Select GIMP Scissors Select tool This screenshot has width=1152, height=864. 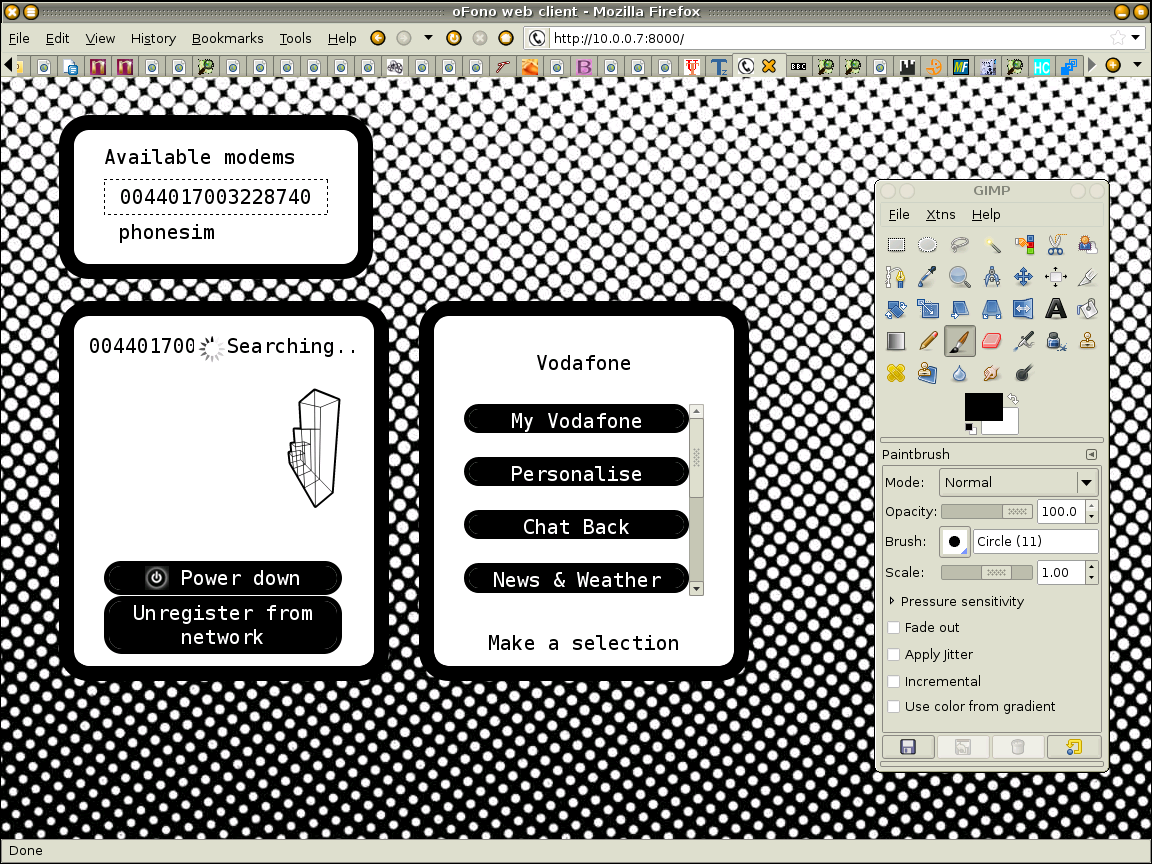pyautogui.click(x=1056, y=245)
